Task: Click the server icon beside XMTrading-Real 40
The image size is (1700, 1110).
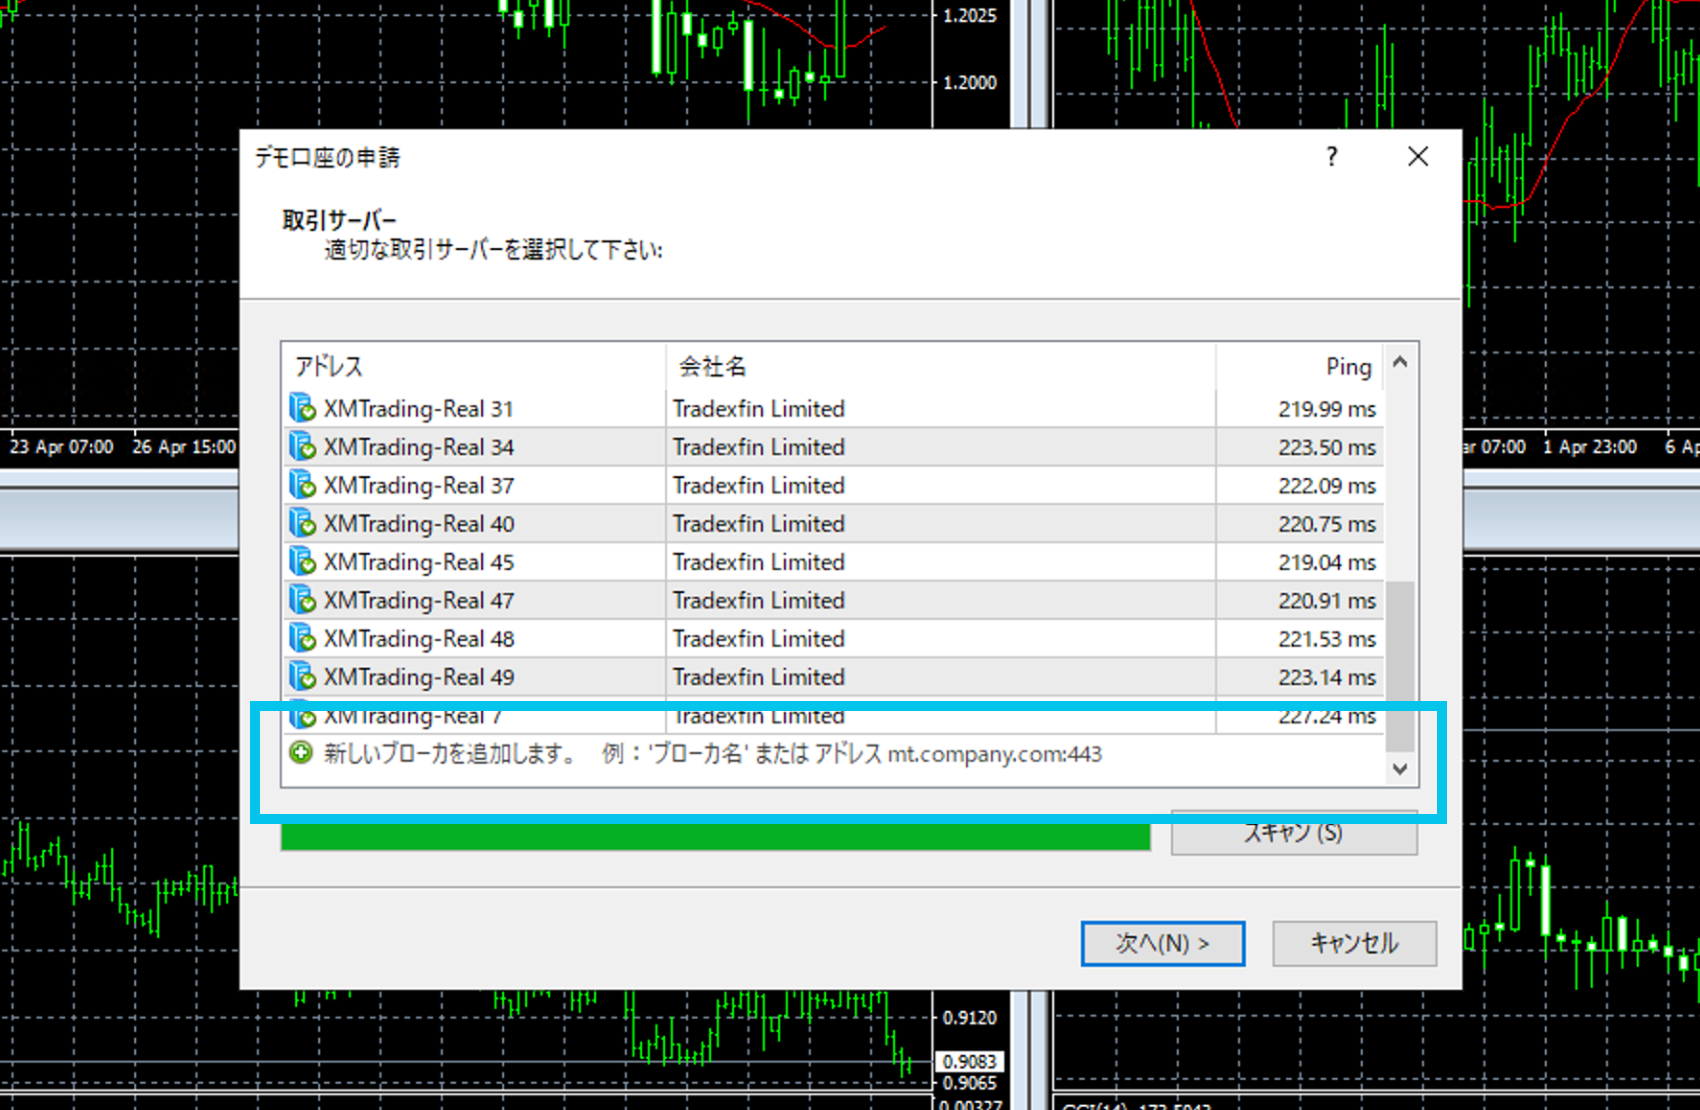Action: [x=302, y=523]
